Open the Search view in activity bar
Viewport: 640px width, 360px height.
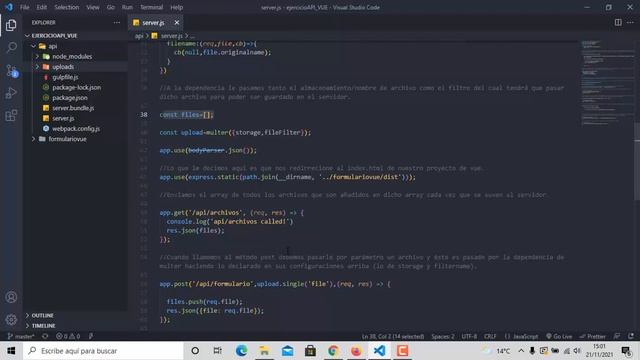[11, 47]
